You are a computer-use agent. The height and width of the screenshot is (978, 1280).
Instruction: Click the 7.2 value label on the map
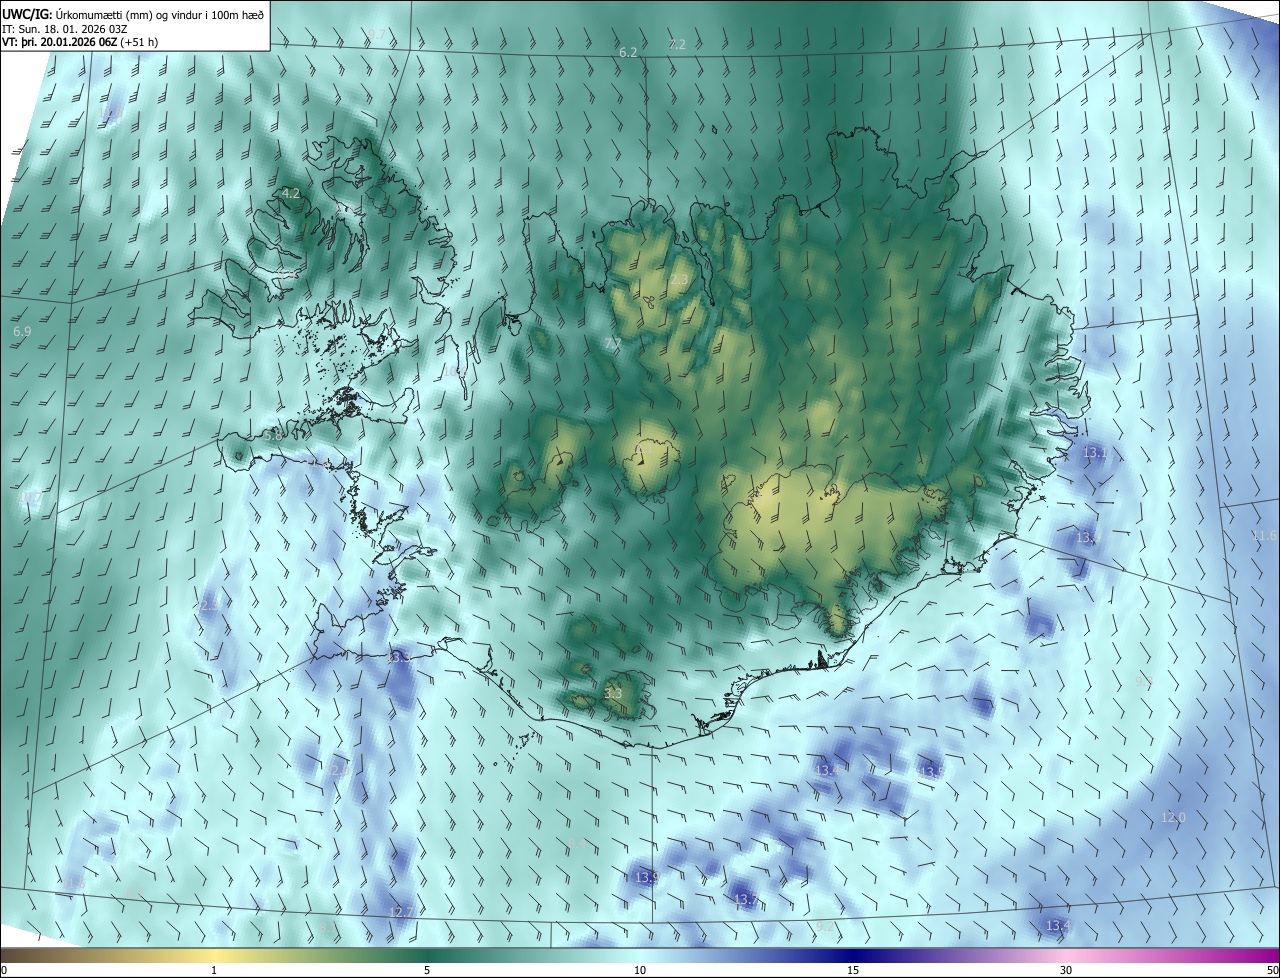click(x=677, y=44)
